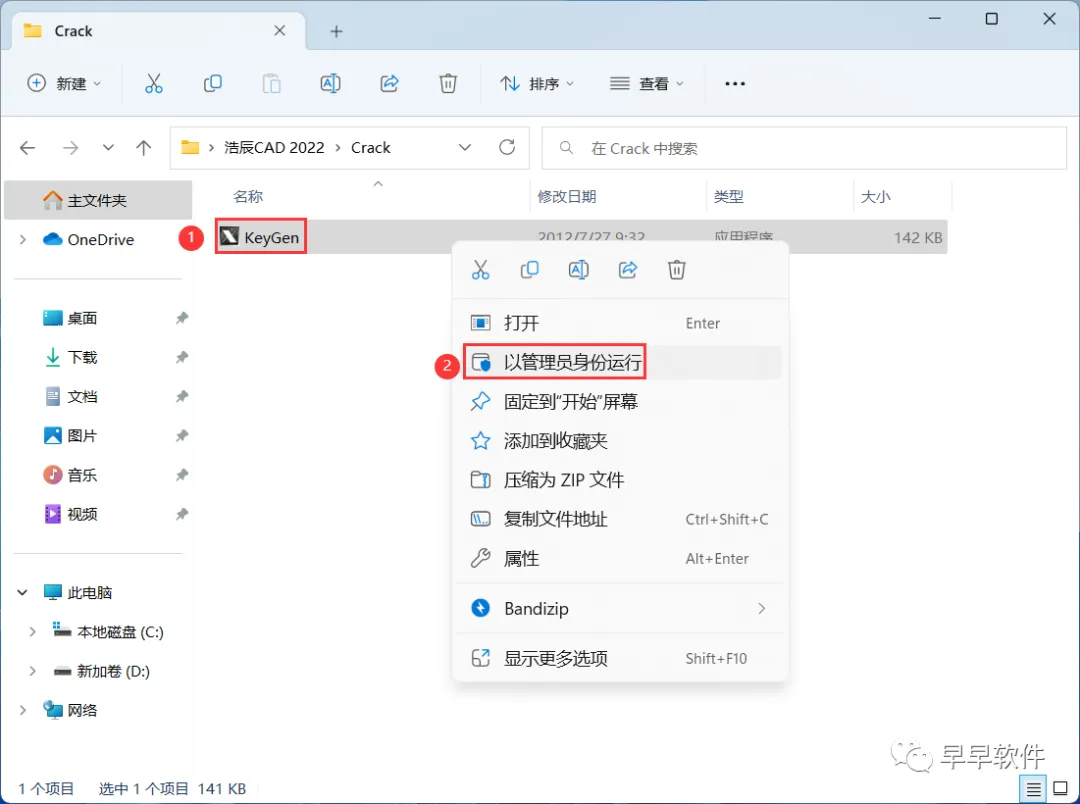The width and height of the screenshot is (1080, 804).
Task: Choose 固定到"开始"屏幕
Action: [620, 402]
